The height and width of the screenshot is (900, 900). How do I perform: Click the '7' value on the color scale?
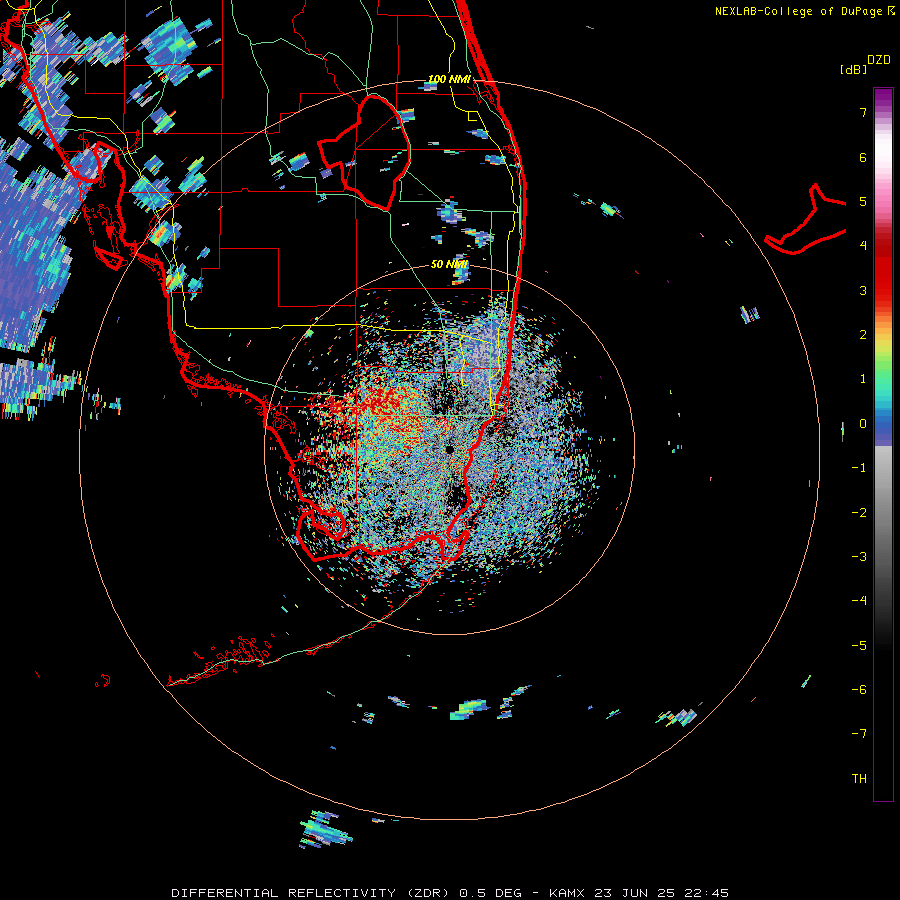point(863,112)
